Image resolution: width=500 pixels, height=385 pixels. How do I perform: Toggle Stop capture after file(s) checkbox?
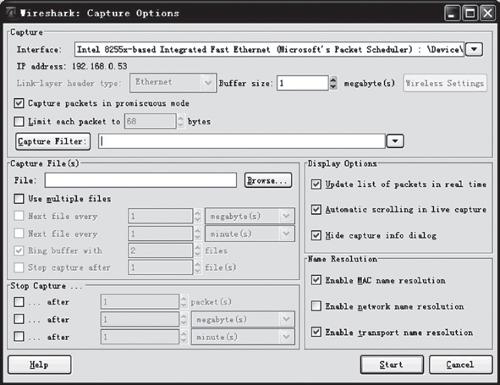(x=19, y=267)
